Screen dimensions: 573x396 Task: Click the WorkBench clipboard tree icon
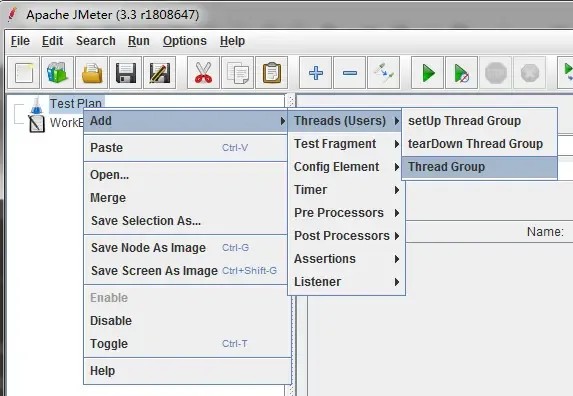(37, 124)
